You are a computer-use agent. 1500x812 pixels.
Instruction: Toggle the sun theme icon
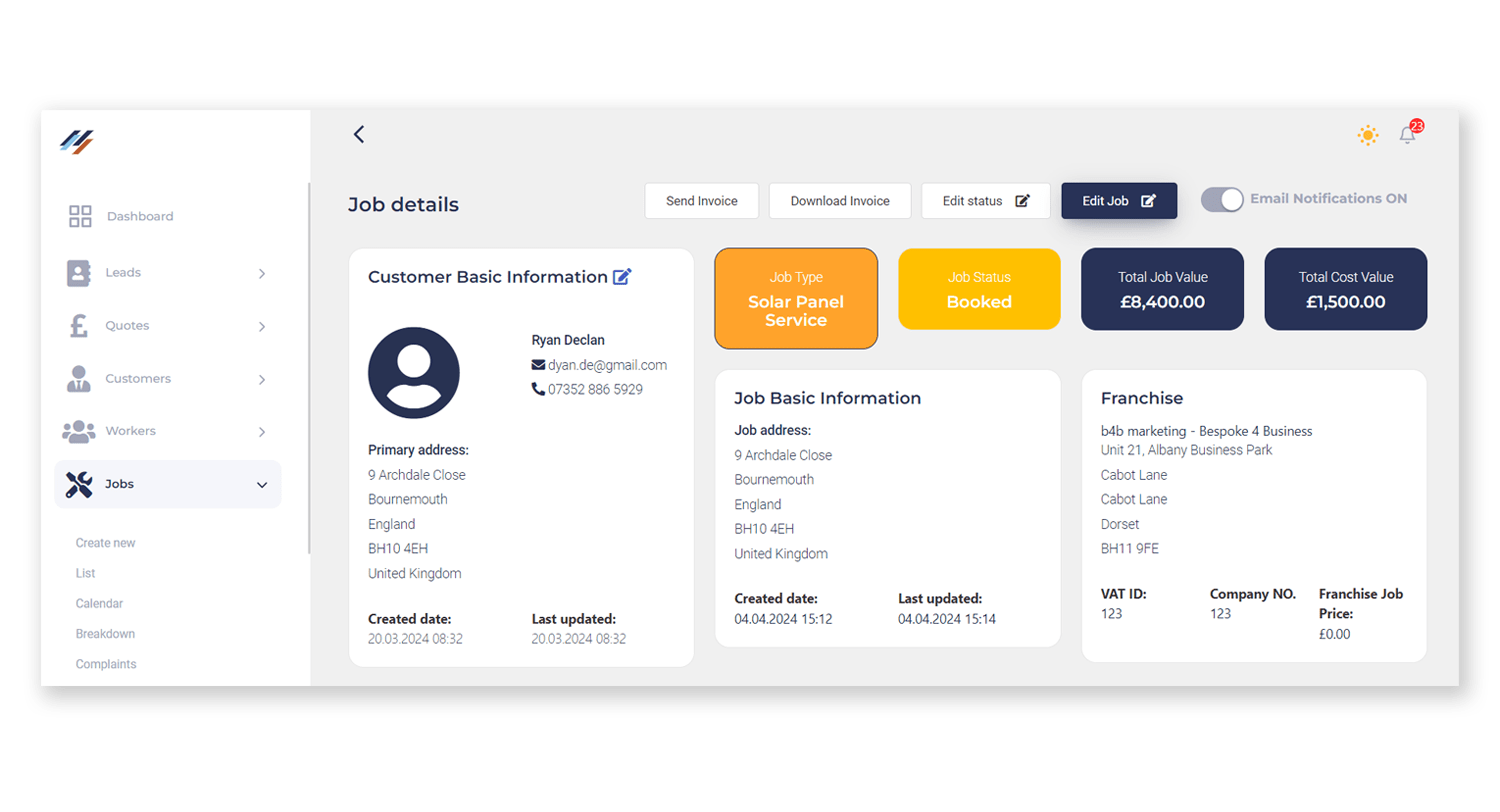(1367, 135)
